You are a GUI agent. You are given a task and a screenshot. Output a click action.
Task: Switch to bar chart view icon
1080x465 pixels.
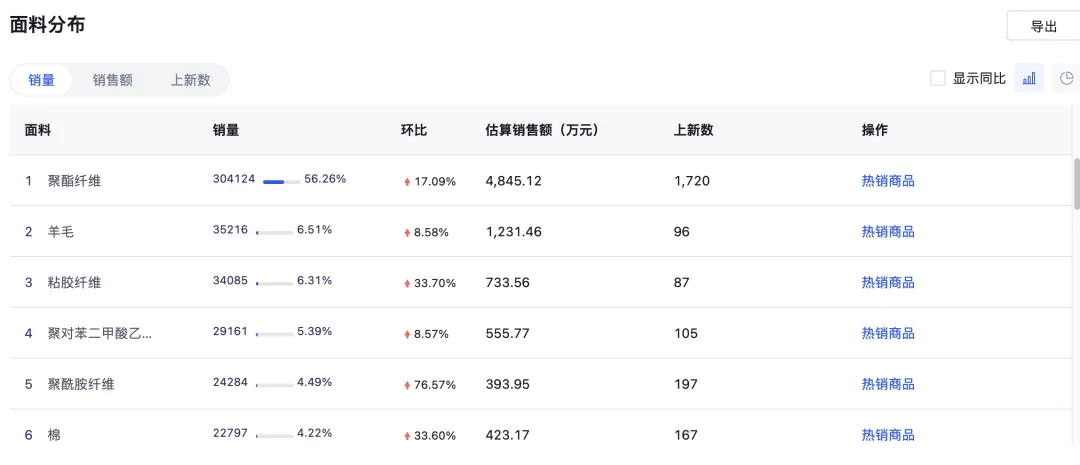coord(1029,79)
